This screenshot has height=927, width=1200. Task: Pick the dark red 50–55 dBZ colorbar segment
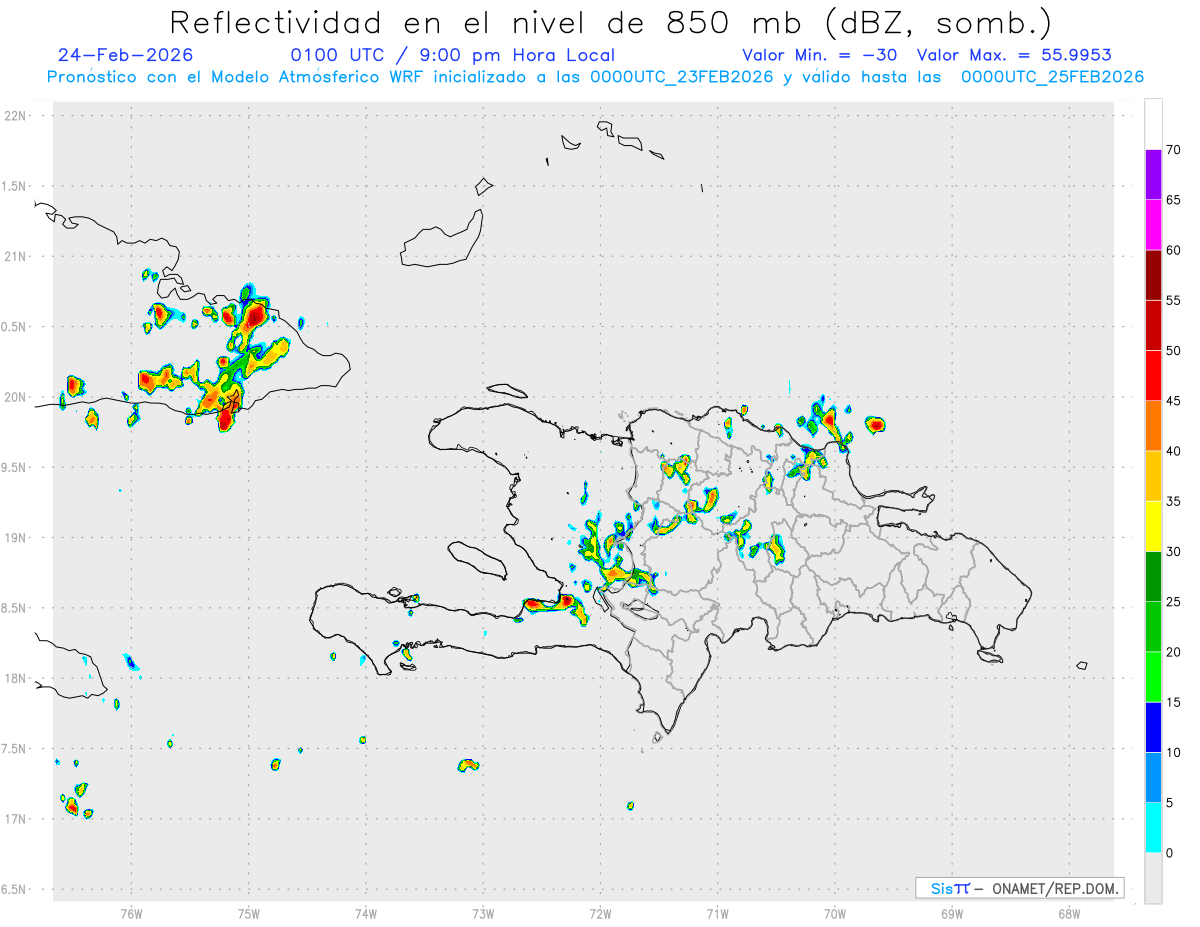(1153, 325)
